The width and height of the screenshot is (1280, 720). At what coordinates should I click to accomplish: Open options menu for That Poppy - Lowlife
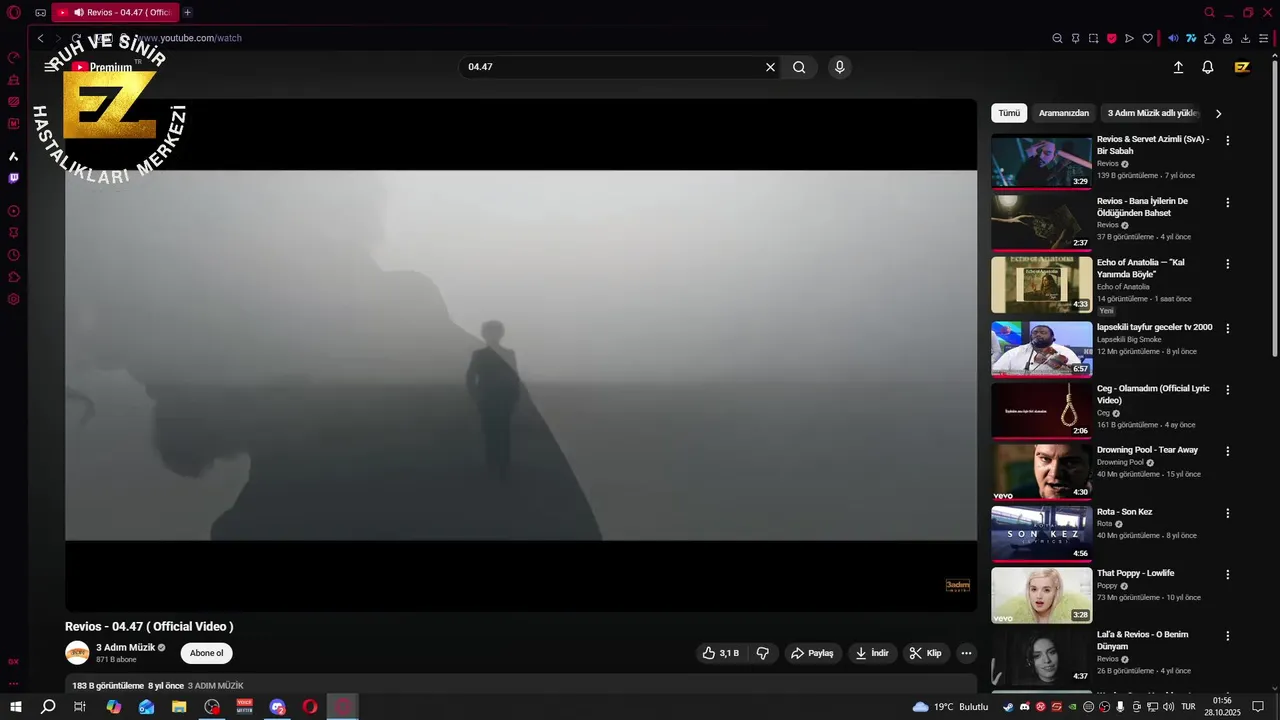1228,575
